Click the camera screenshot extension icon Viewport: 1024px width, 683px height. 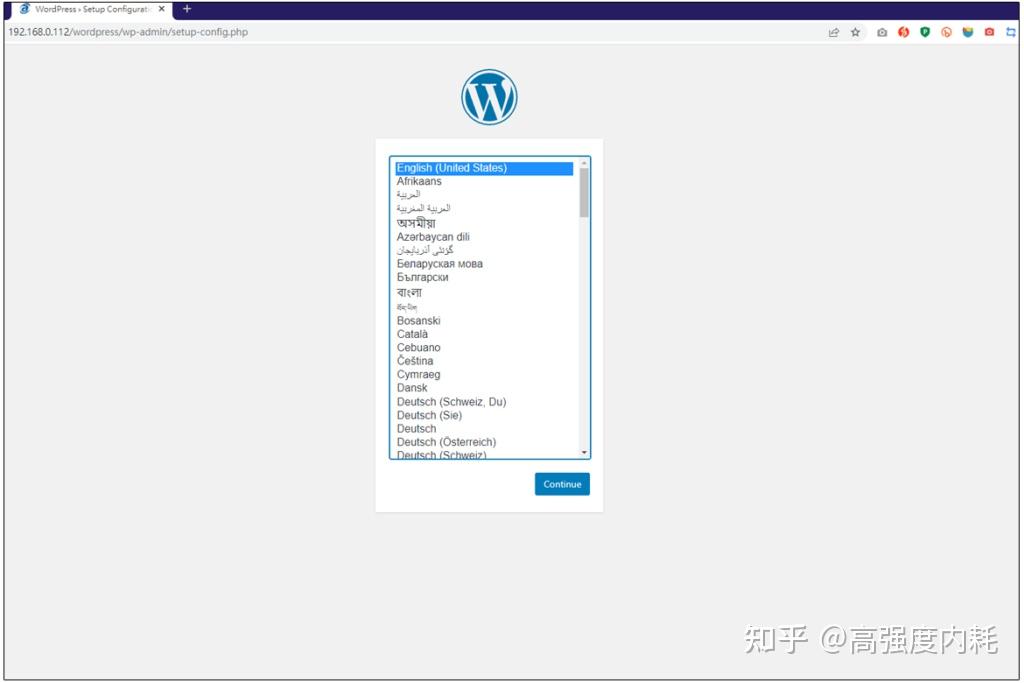pyautogui.click(x=882, y=32)
